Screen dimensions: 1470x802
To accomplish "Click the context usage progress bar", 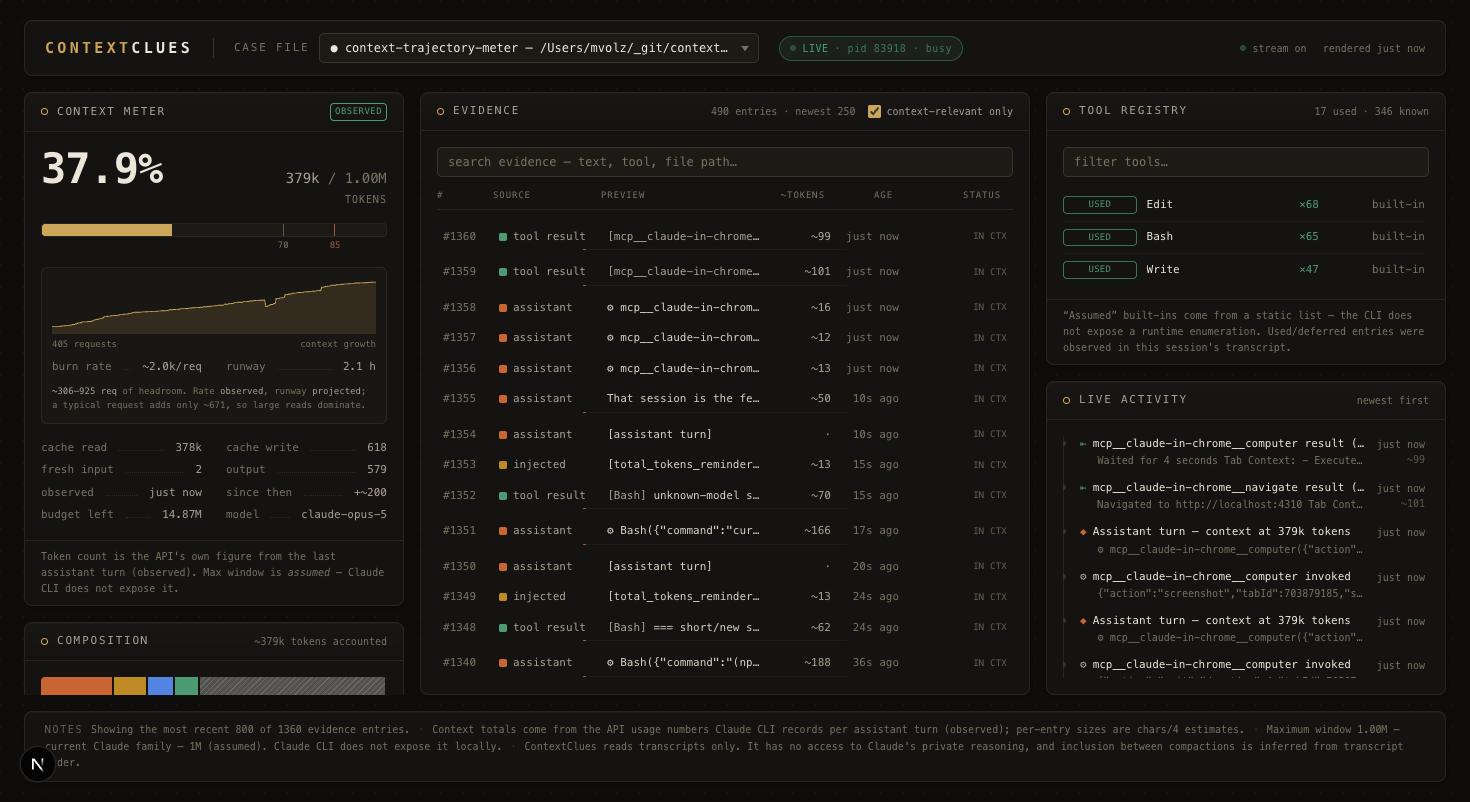I will point(214,230).
